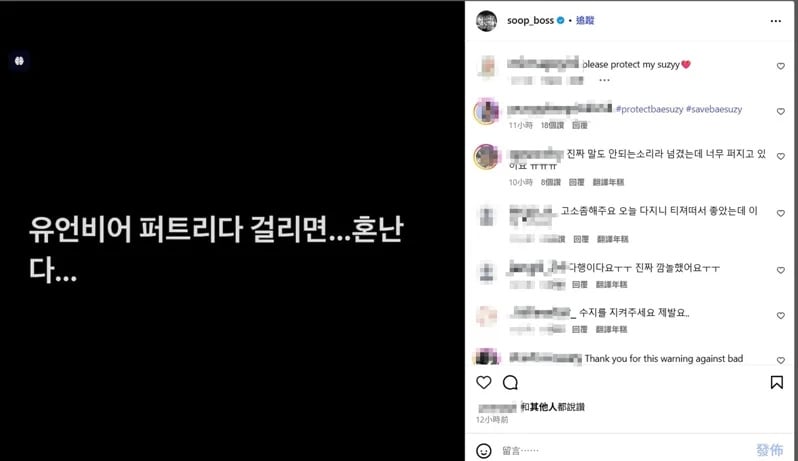Follow soop_boss with 追蹤 button

click(x=585, y=20)
